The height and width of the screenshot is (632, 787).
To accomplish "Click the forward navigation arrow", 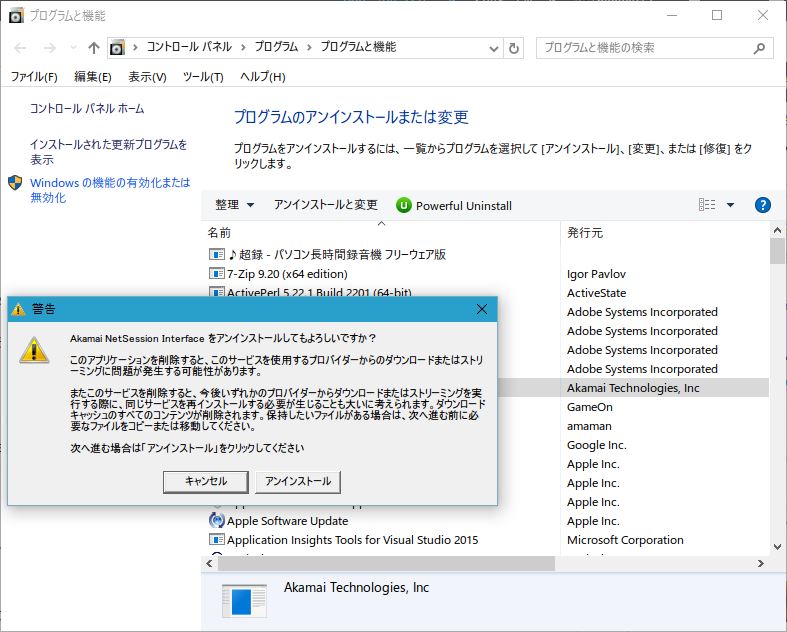I will tap(50, 48).
